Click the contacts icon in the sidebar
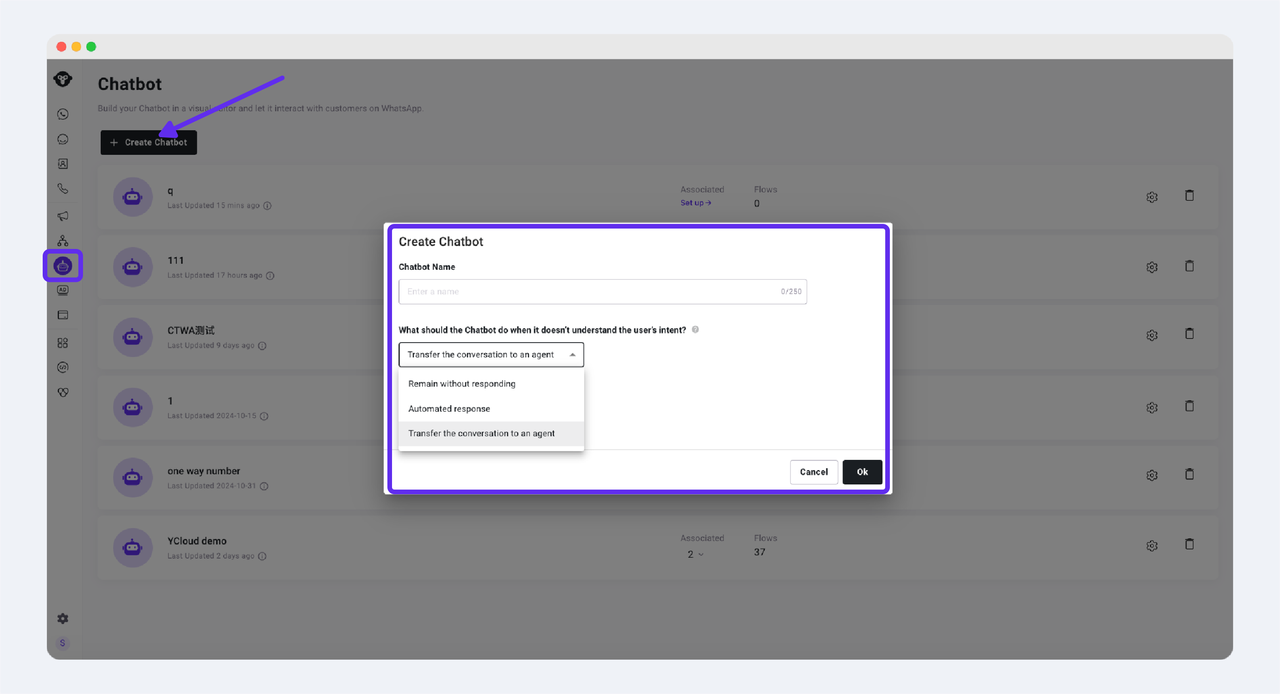The width and height of the screenshot is (1280, 694). point(63,164)
